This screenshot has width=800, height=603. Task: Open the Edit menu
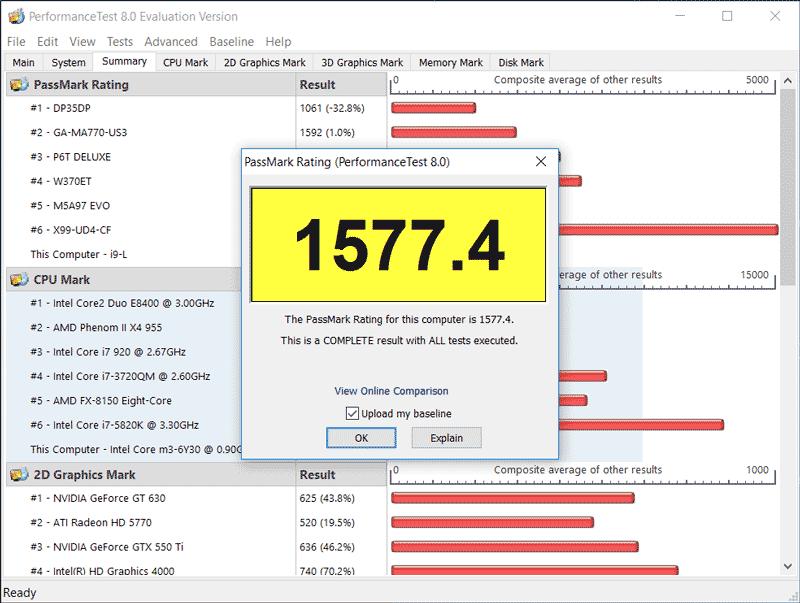click(47, 41)
